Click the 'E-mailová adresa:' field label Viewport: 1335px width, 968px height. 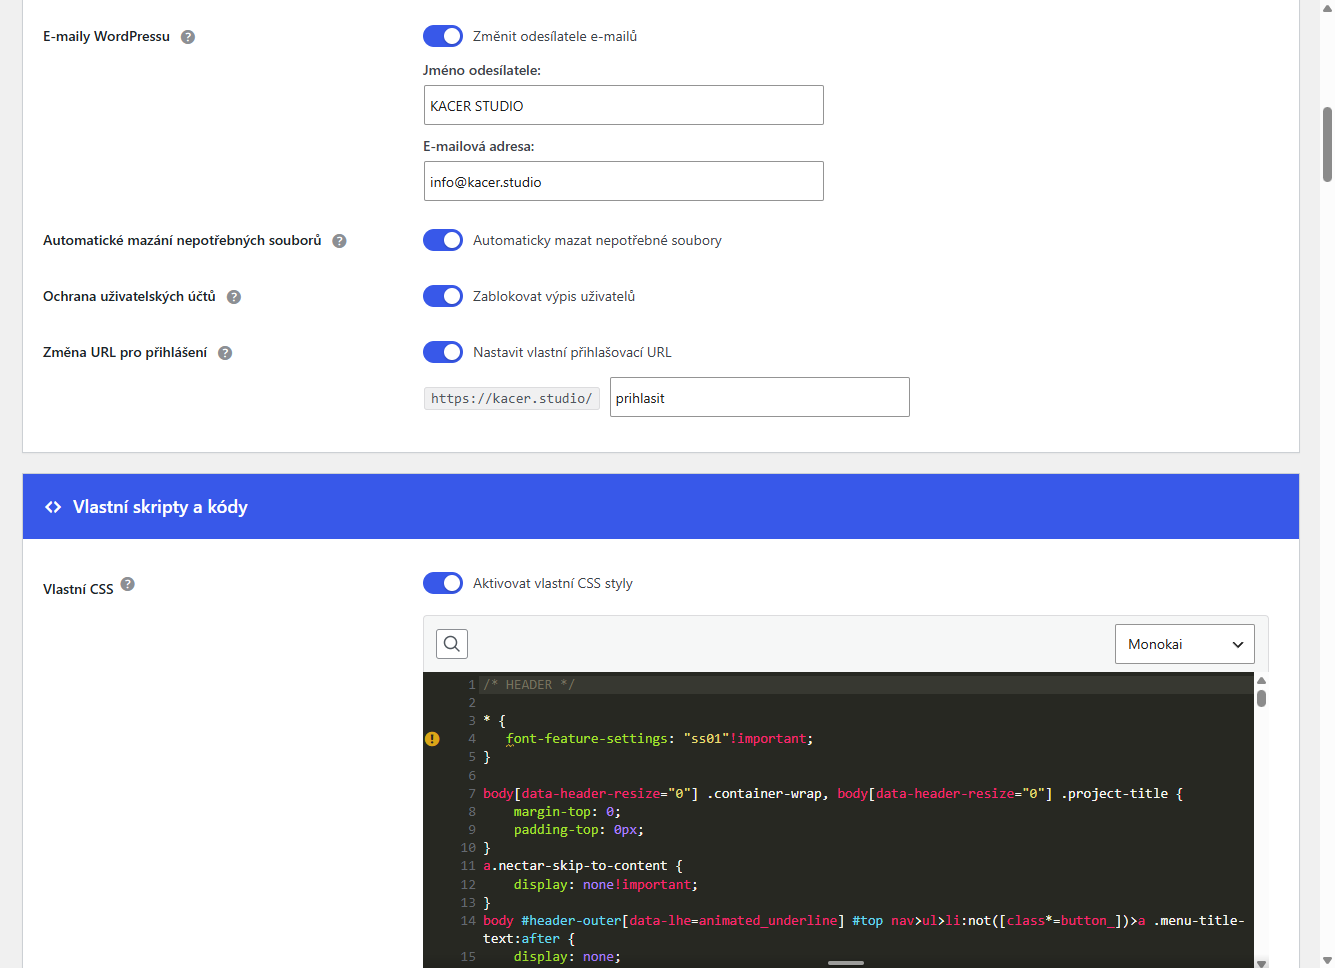[479, 146]
